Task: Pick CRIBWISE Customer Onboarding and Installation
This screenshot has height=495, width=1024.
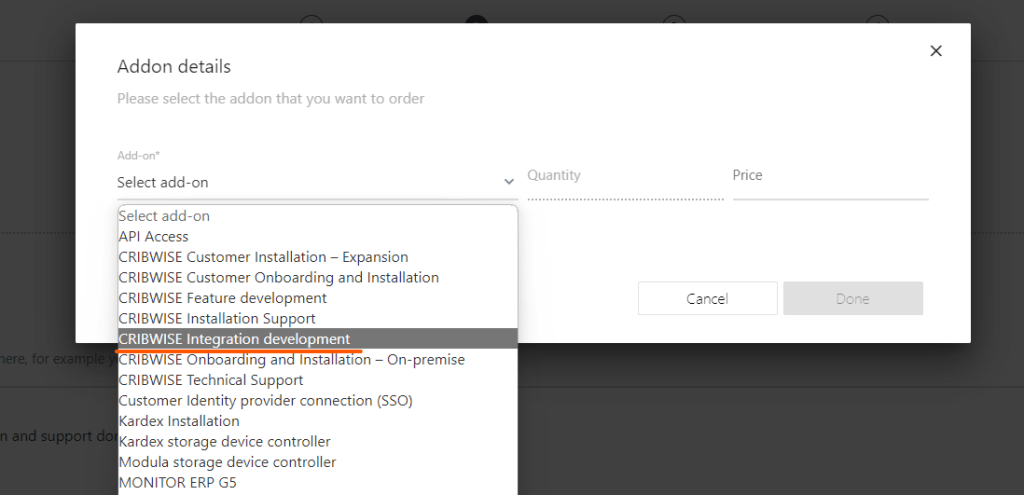Action: point(278,277)
